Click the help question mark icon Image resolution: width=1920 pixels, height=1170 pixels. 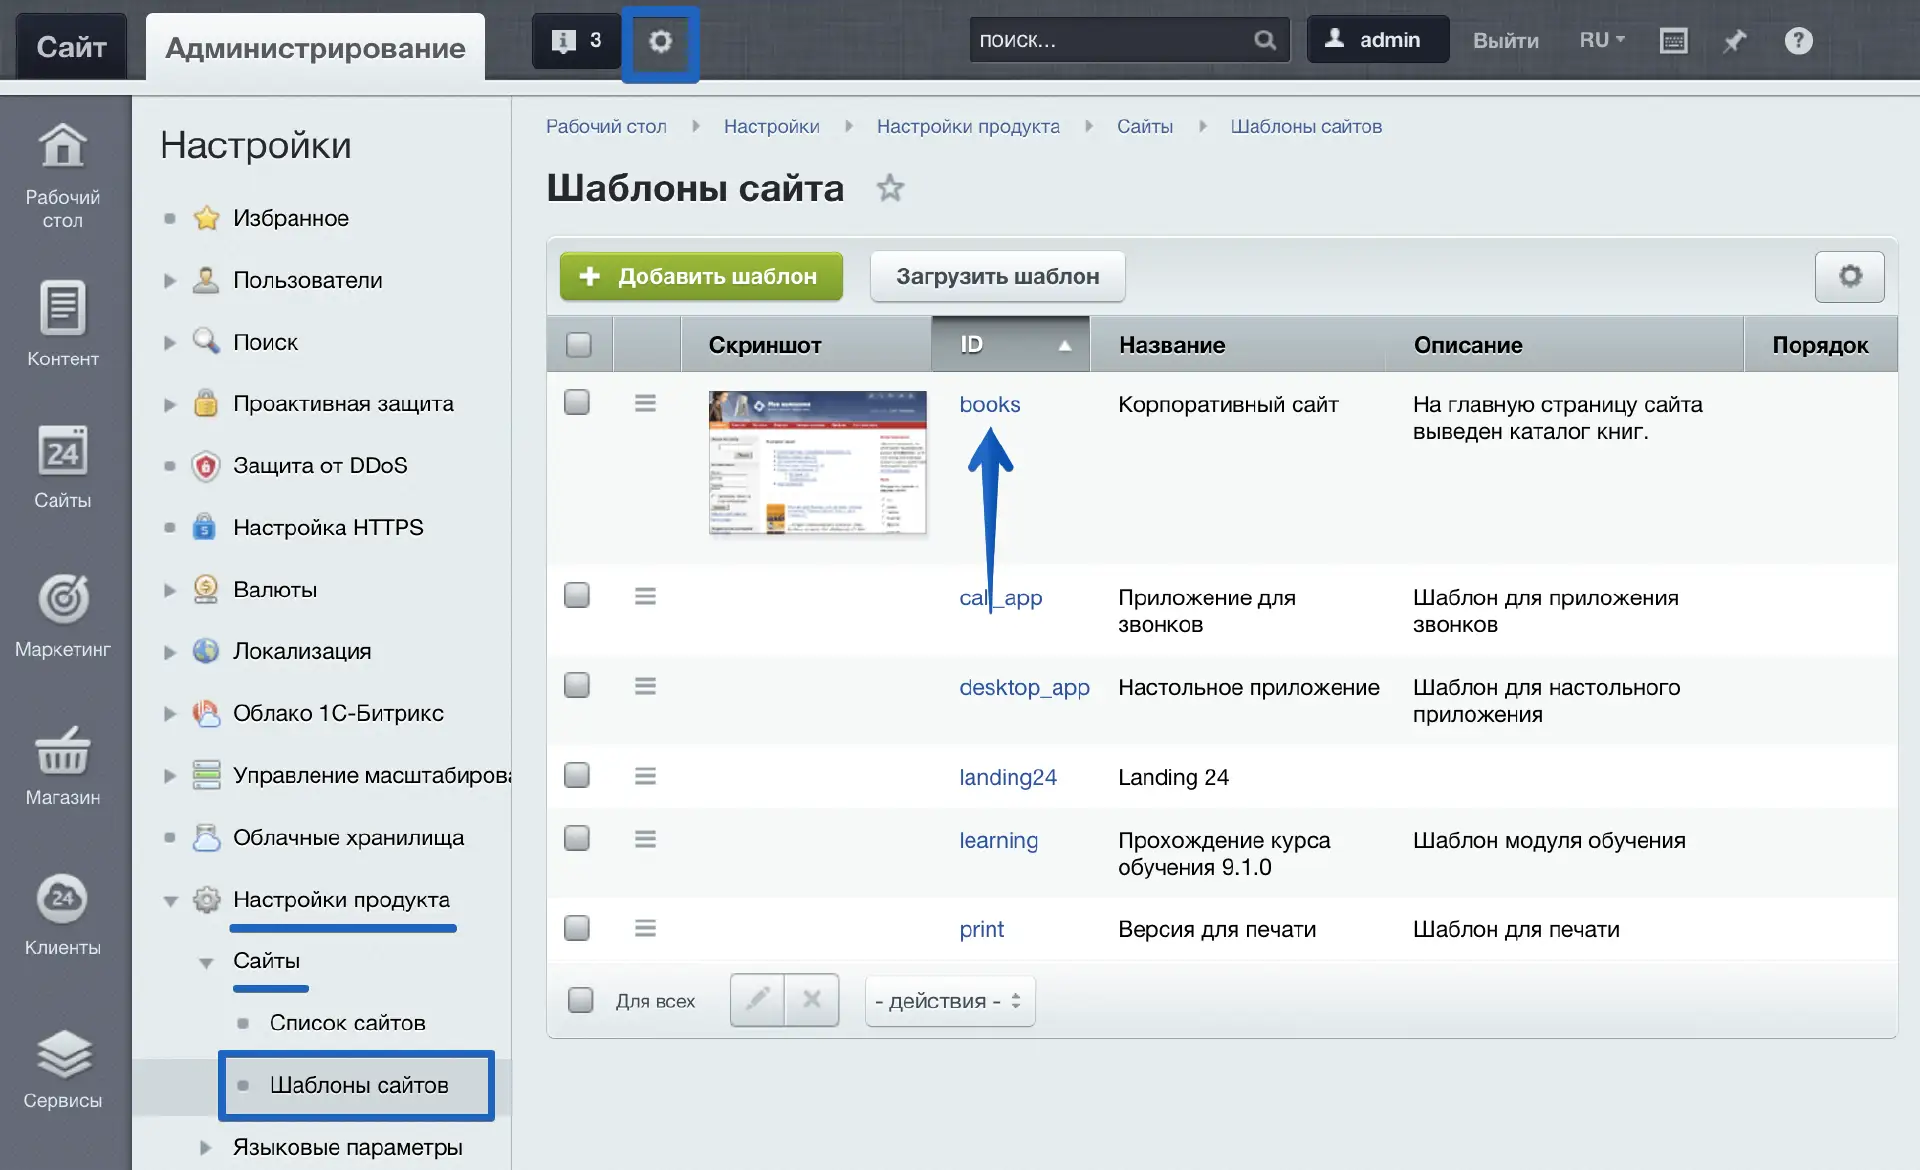click(x=1798, y=41)
